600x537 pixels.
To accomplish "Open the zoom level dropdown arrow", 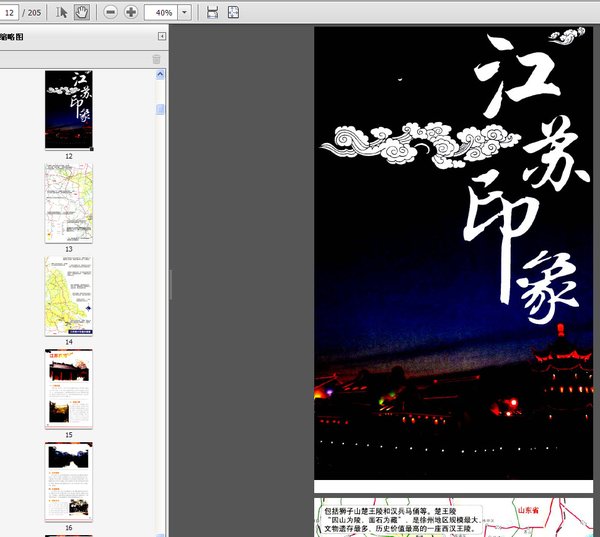I will pyautogui.click(x=184, y=13).
